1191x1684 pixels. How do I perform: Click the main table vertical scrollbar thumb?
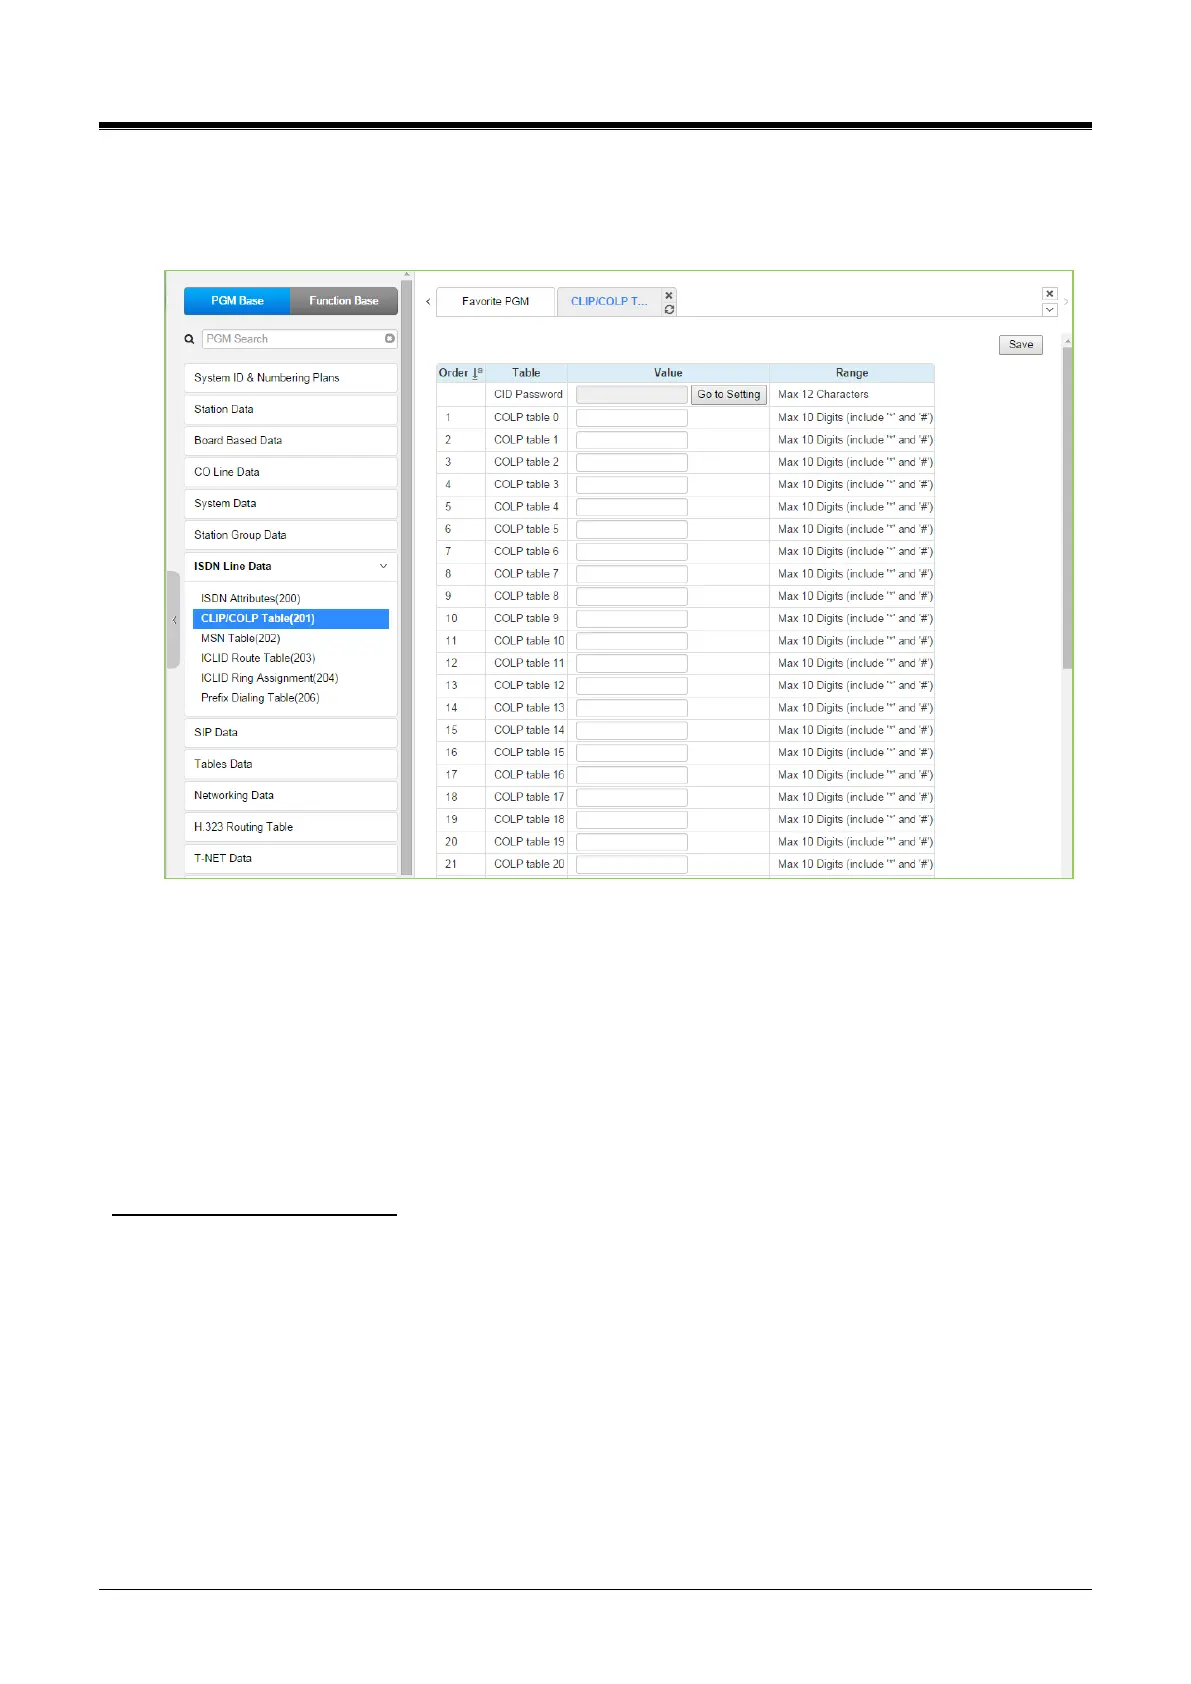(1067, 508)
